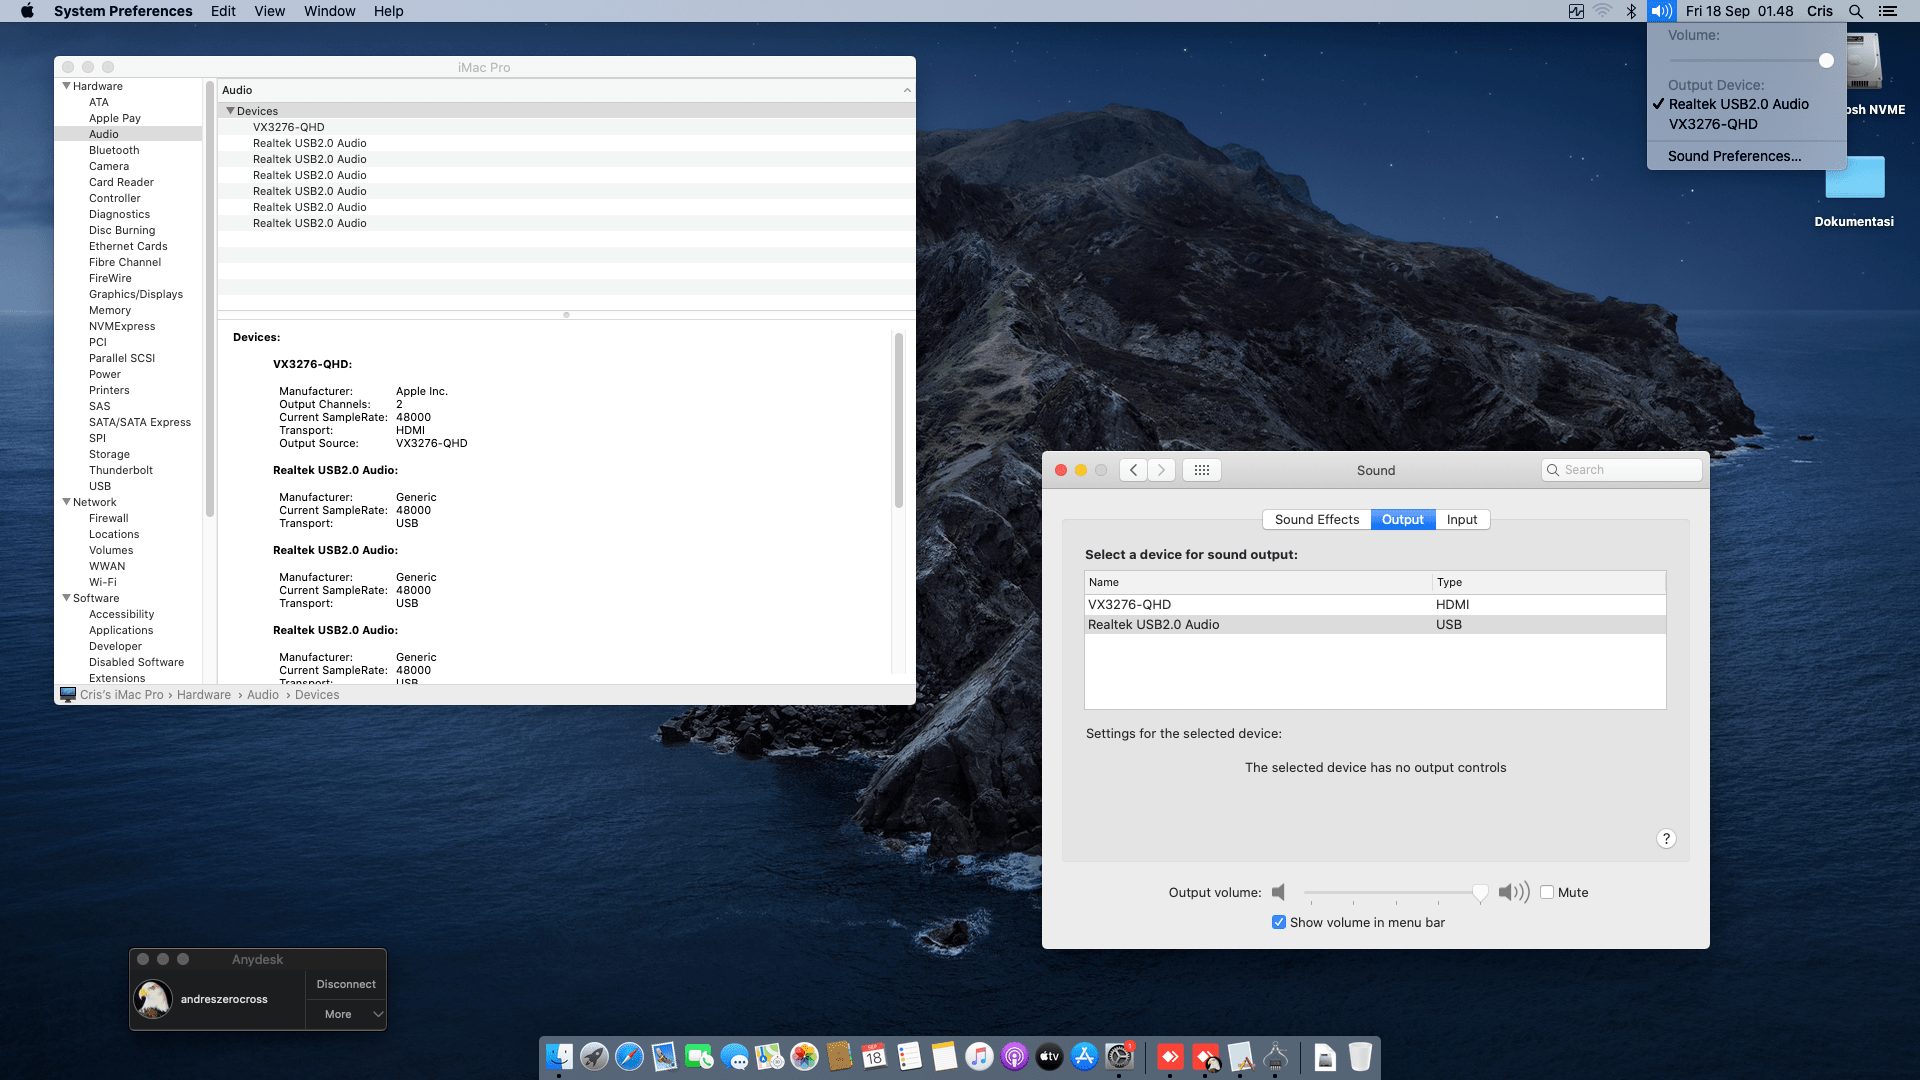This screenshot has width=1920, height=1080.
Task: Open the Trash in the Dock
Action: (1360, 1056)
